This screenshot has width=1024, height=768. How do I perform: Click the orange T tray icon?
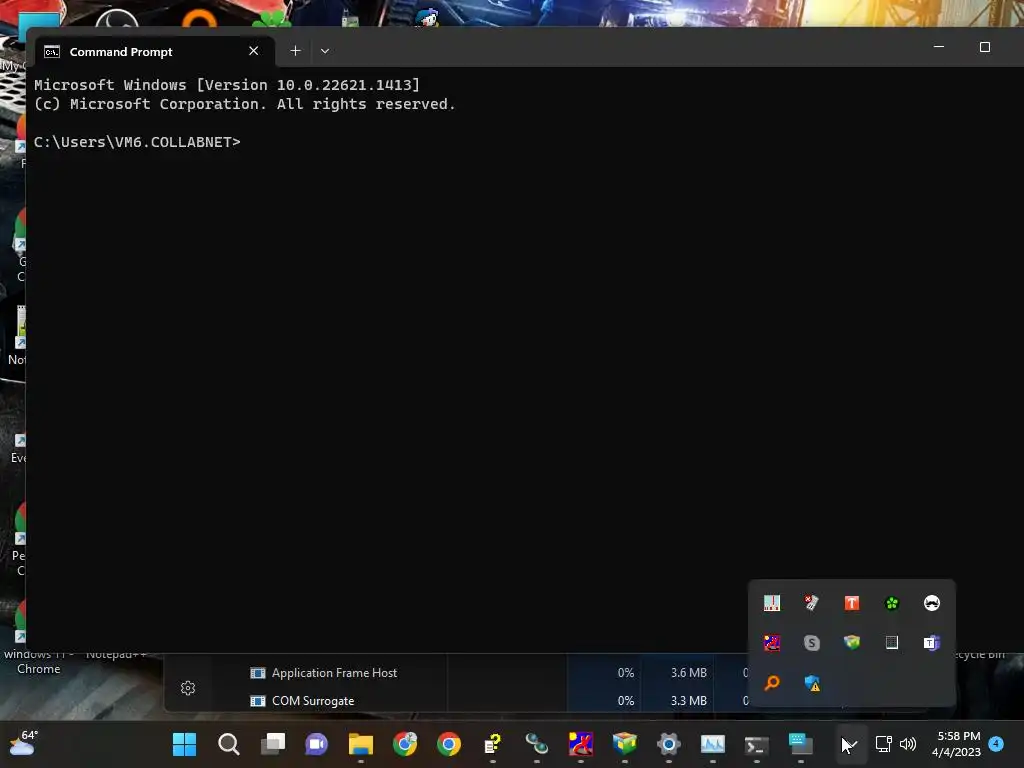tap(852, 603)
